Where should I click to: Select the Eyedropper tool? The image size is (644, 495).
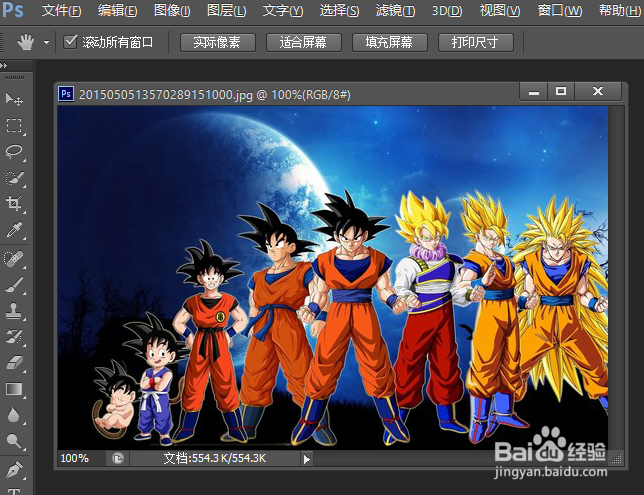point(14,230)
